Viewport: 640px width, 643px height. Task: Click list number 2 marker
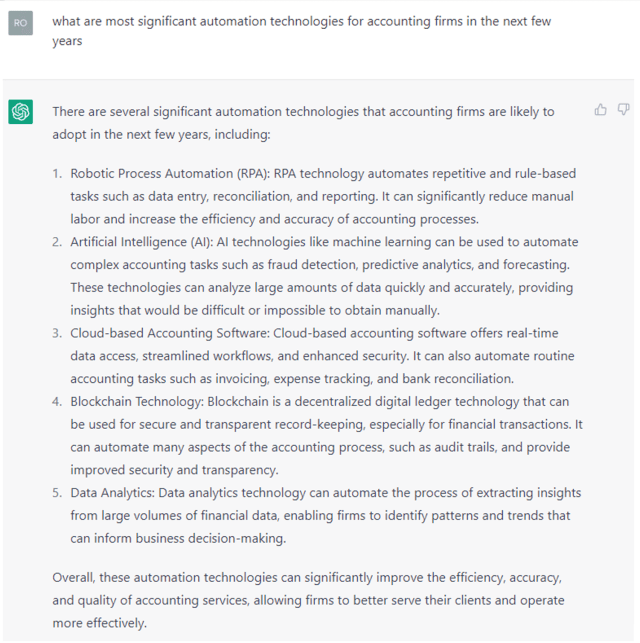click(x=57, y=242)
